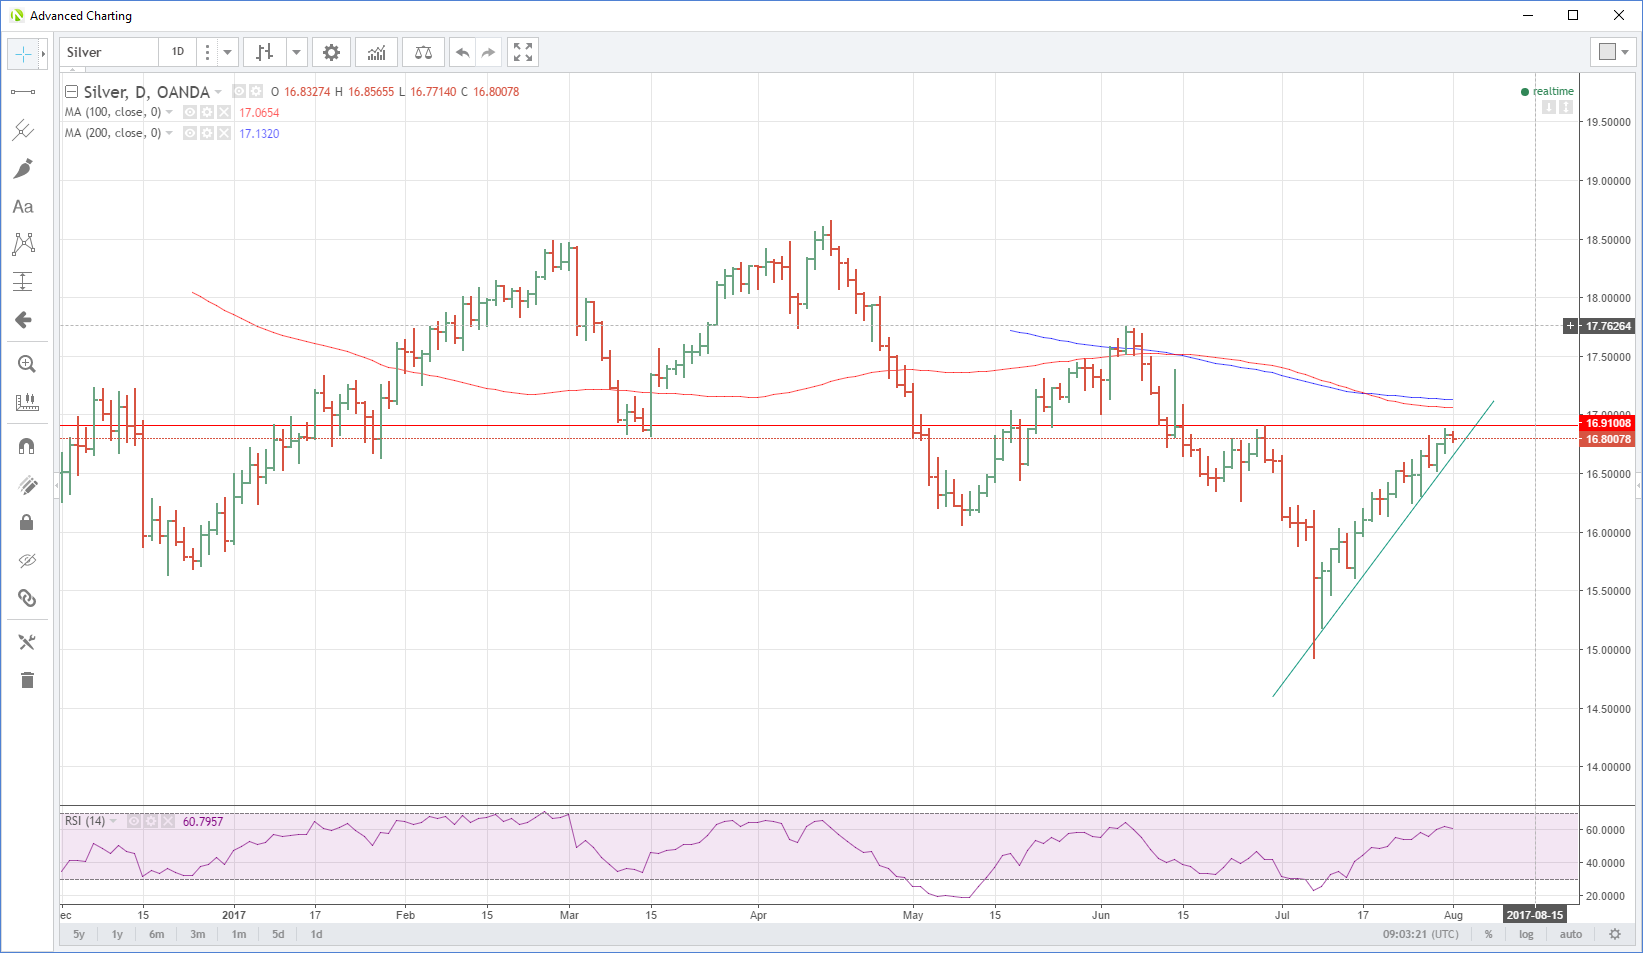Image resolution: width=1643 pixels, height=953 pixels.
Task: Switch range to 5y
Action: point(79,934)
